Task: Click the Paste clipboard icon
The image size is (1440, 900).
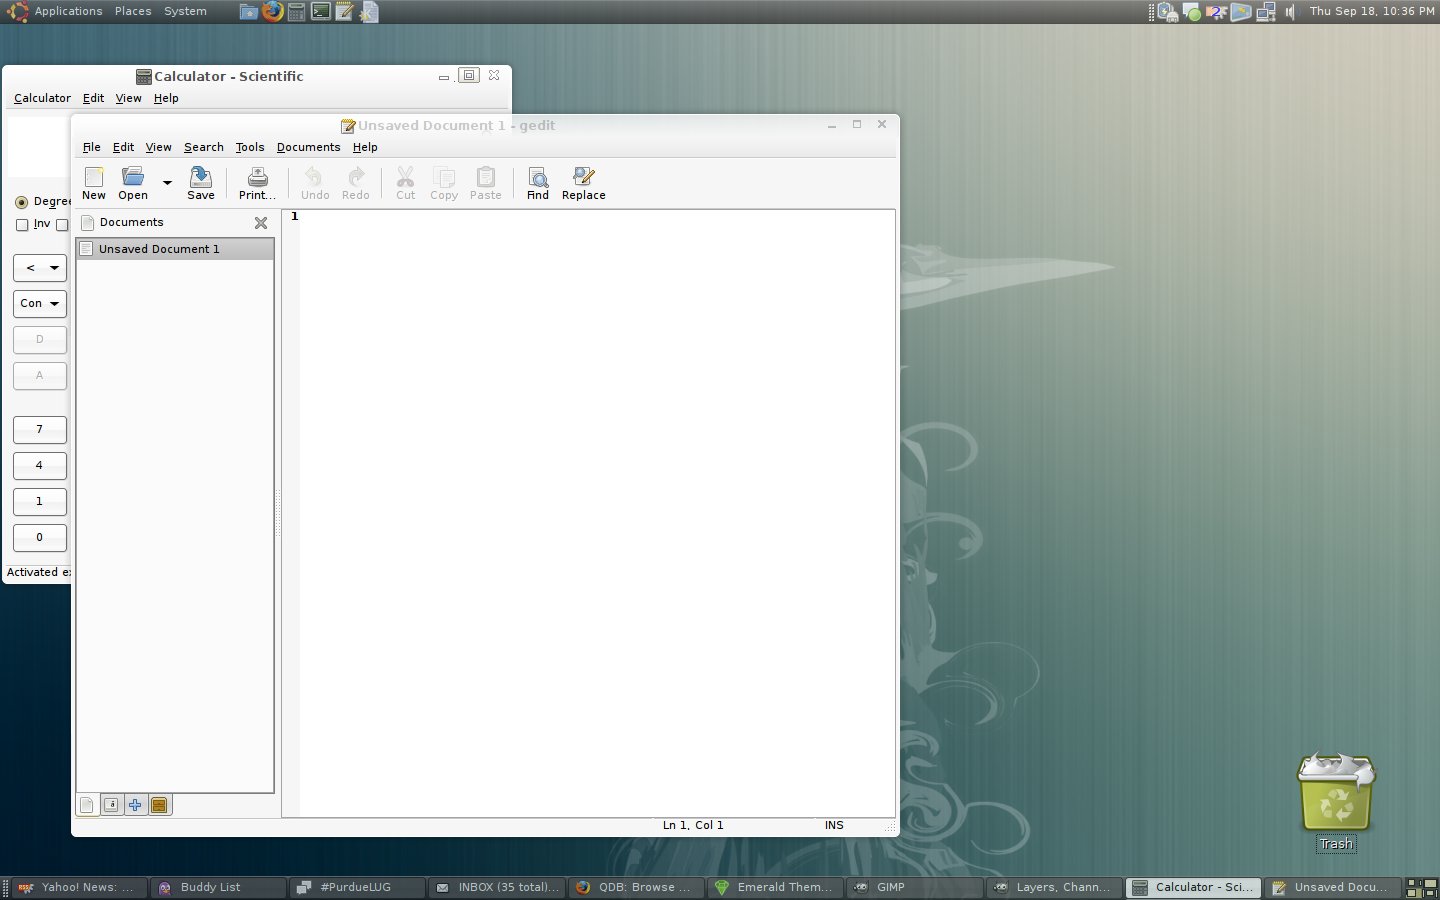Action: pos(486,183)
